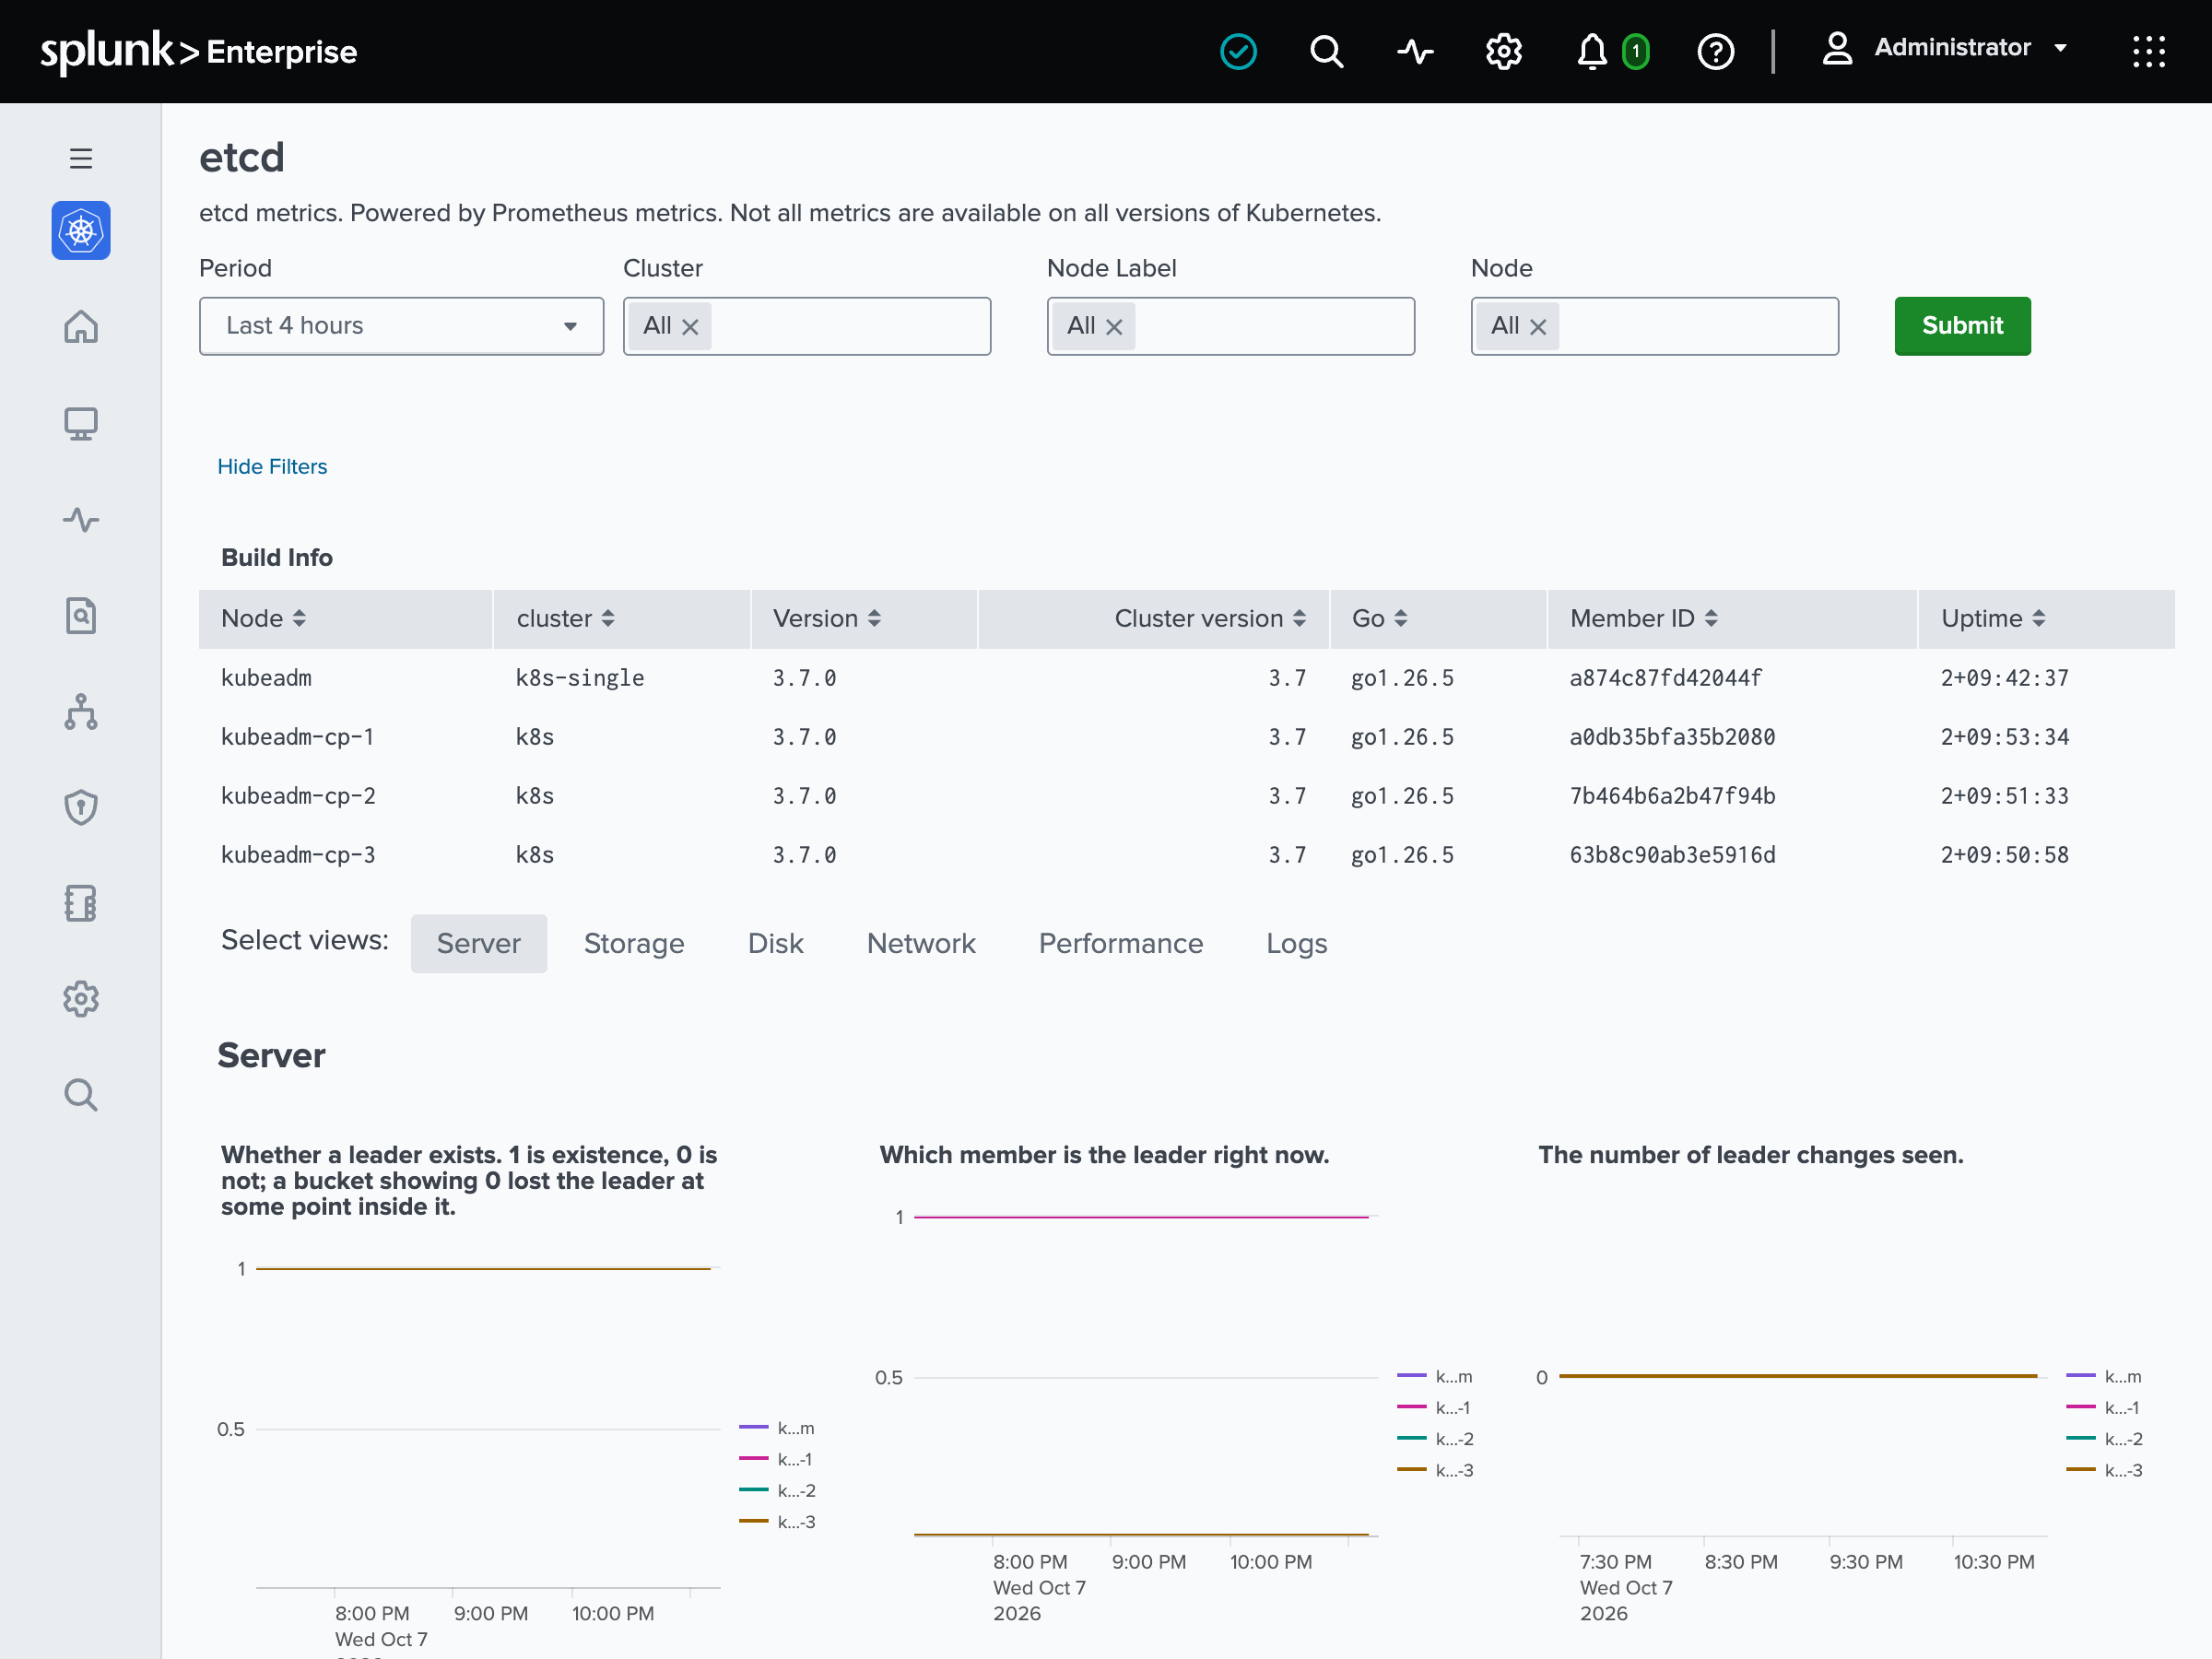The width and height of the screenshot is (2212, 1659).
Task: Open the home icon in sidebar
Action: (81, 327)
